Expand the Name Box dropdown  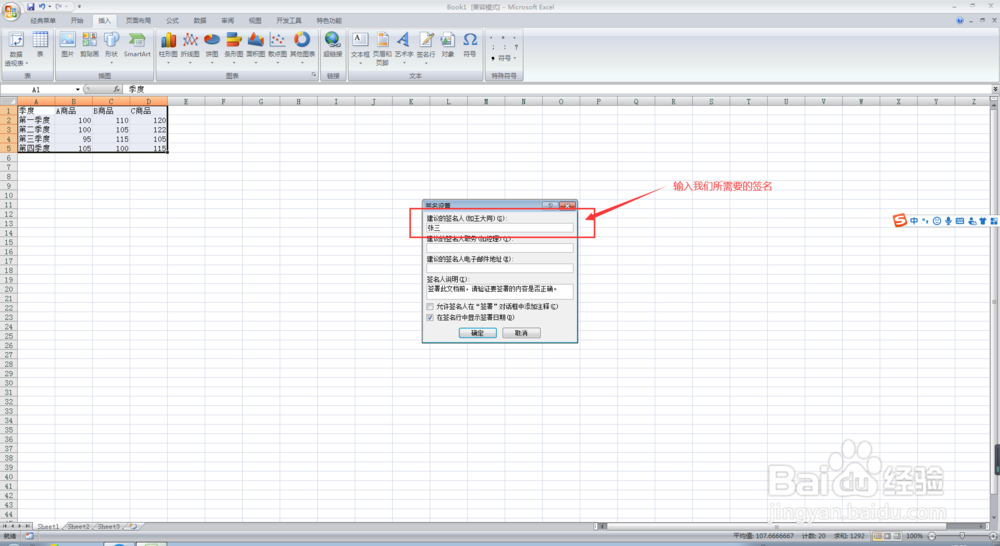click(x=78, y=89)
